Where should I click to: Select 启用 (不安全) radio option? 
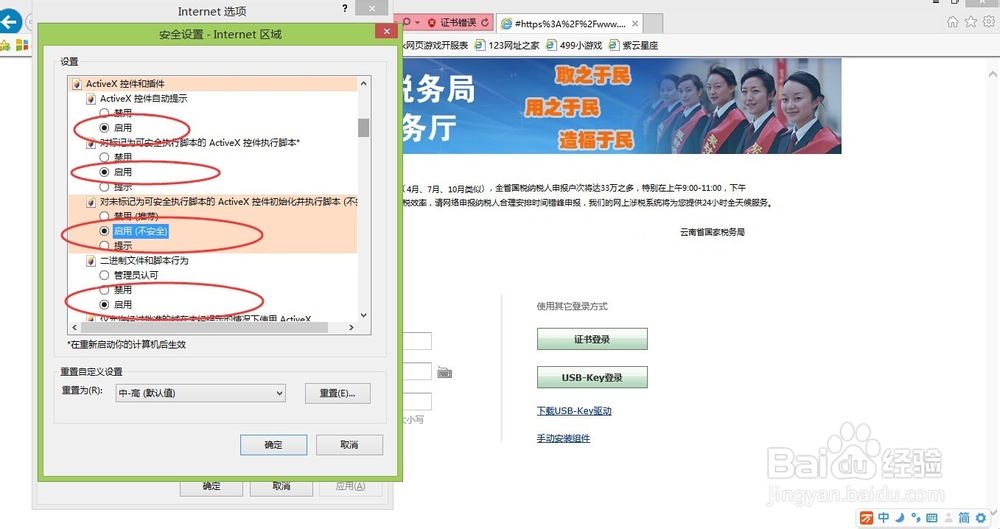coord(104,230)
